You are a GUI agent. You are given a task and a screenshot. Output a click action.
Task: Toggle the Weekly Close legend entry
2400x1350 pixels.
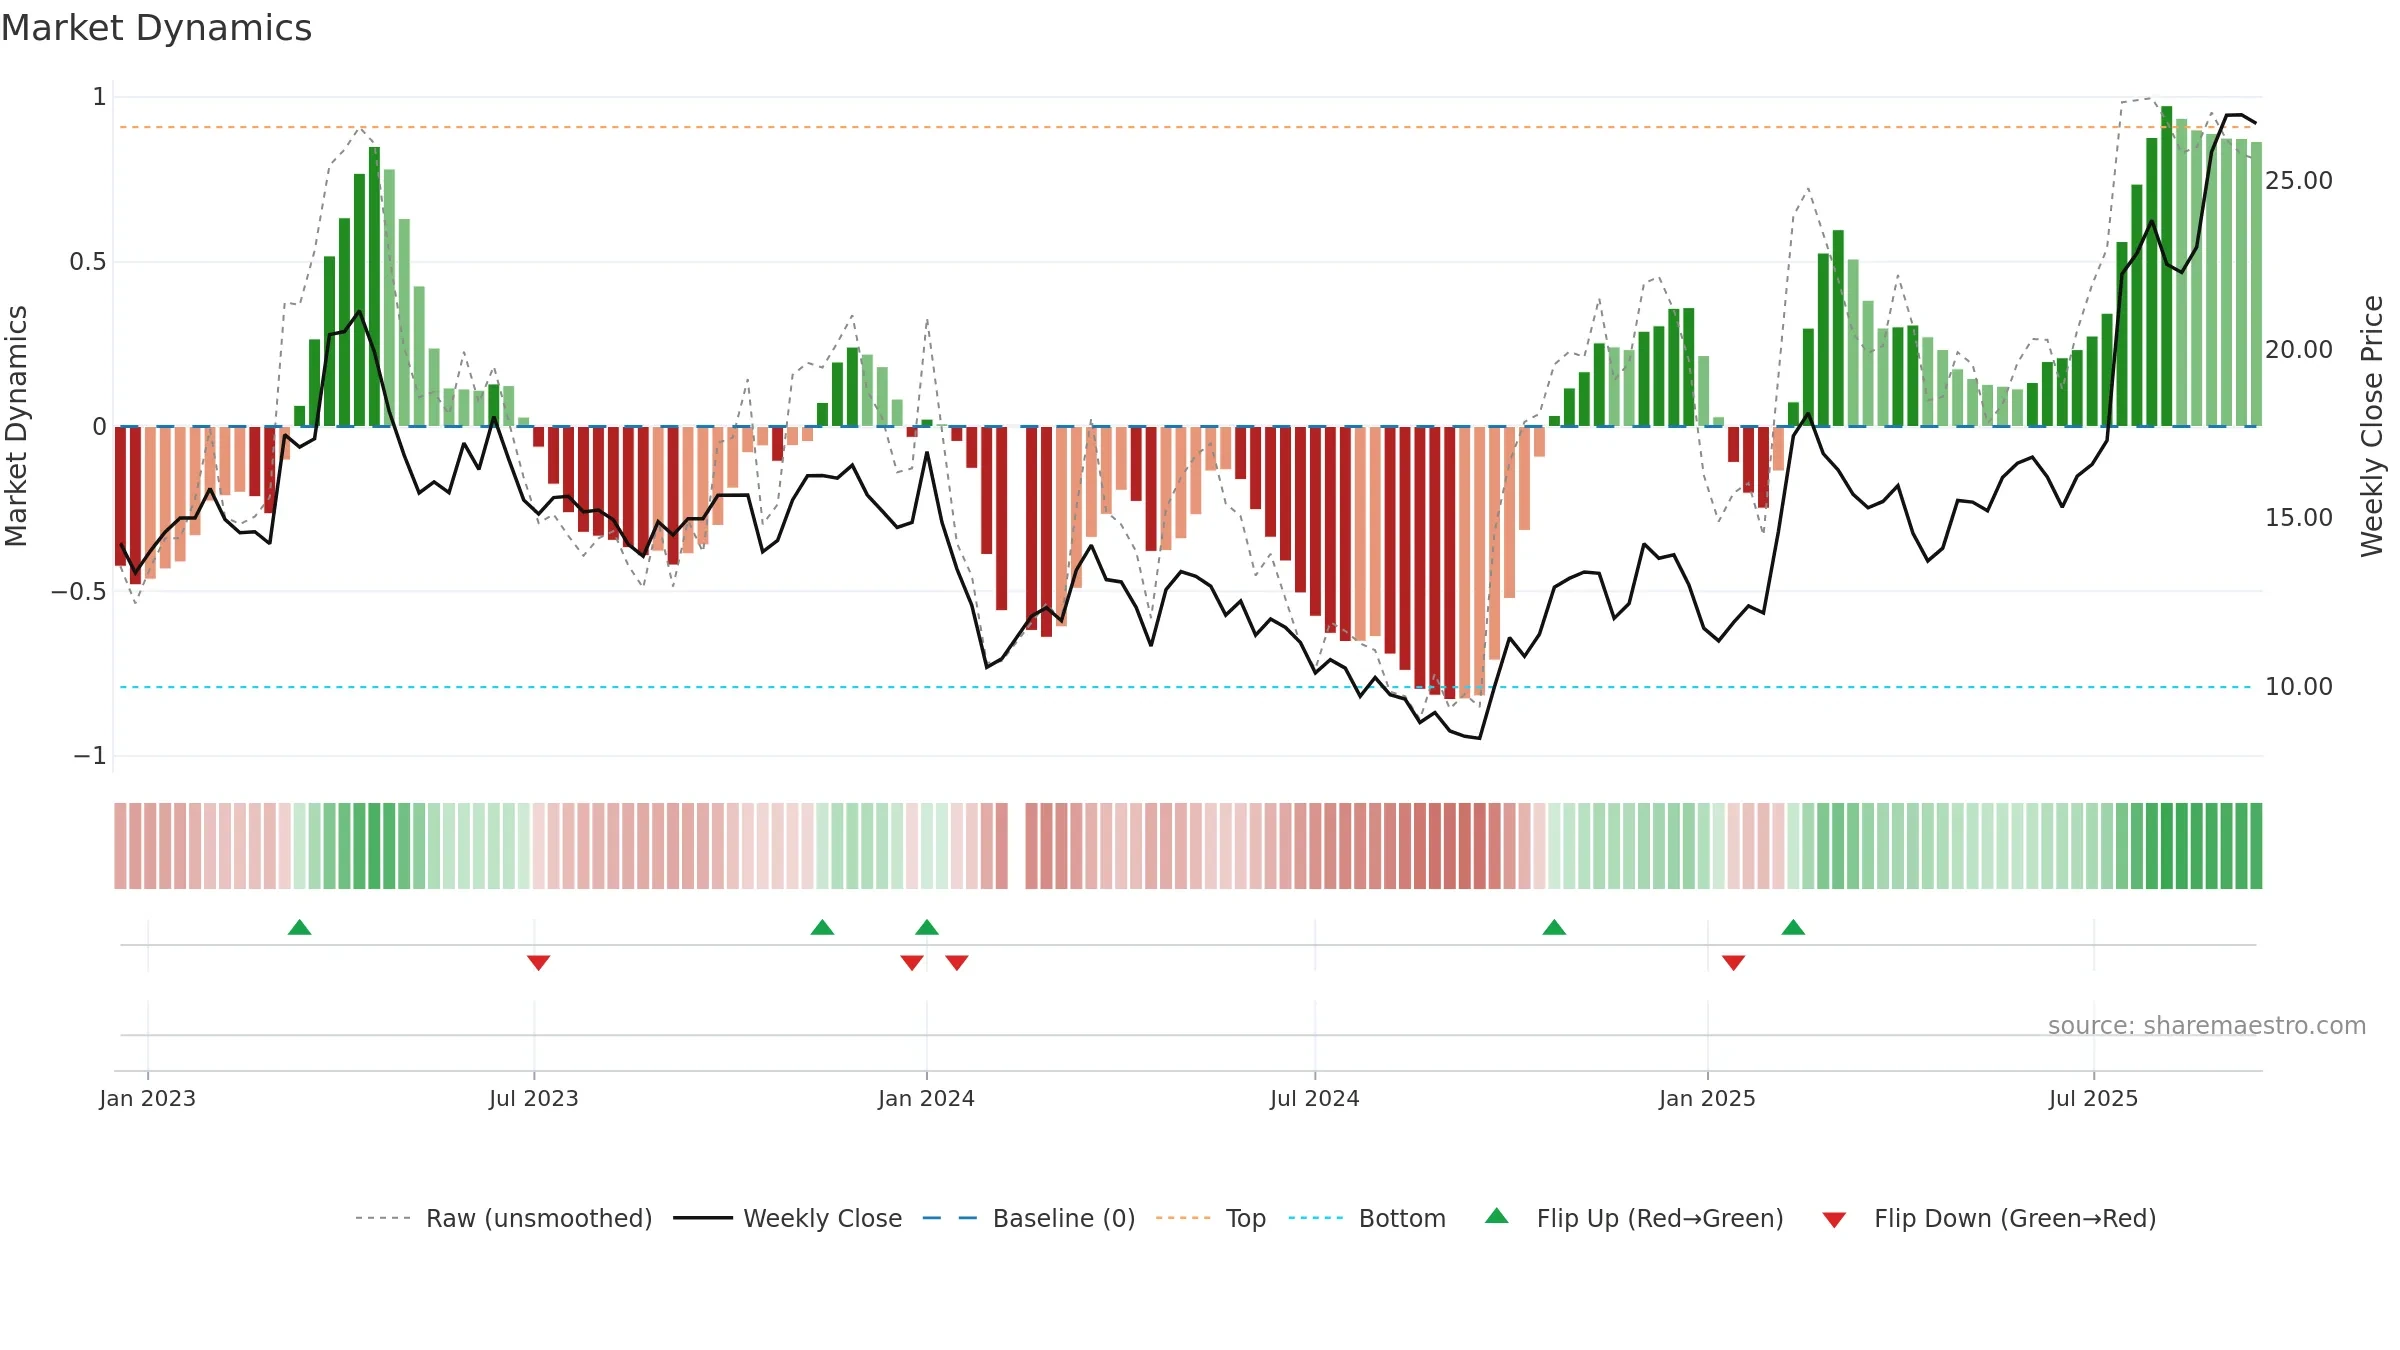click(787, 1218)
